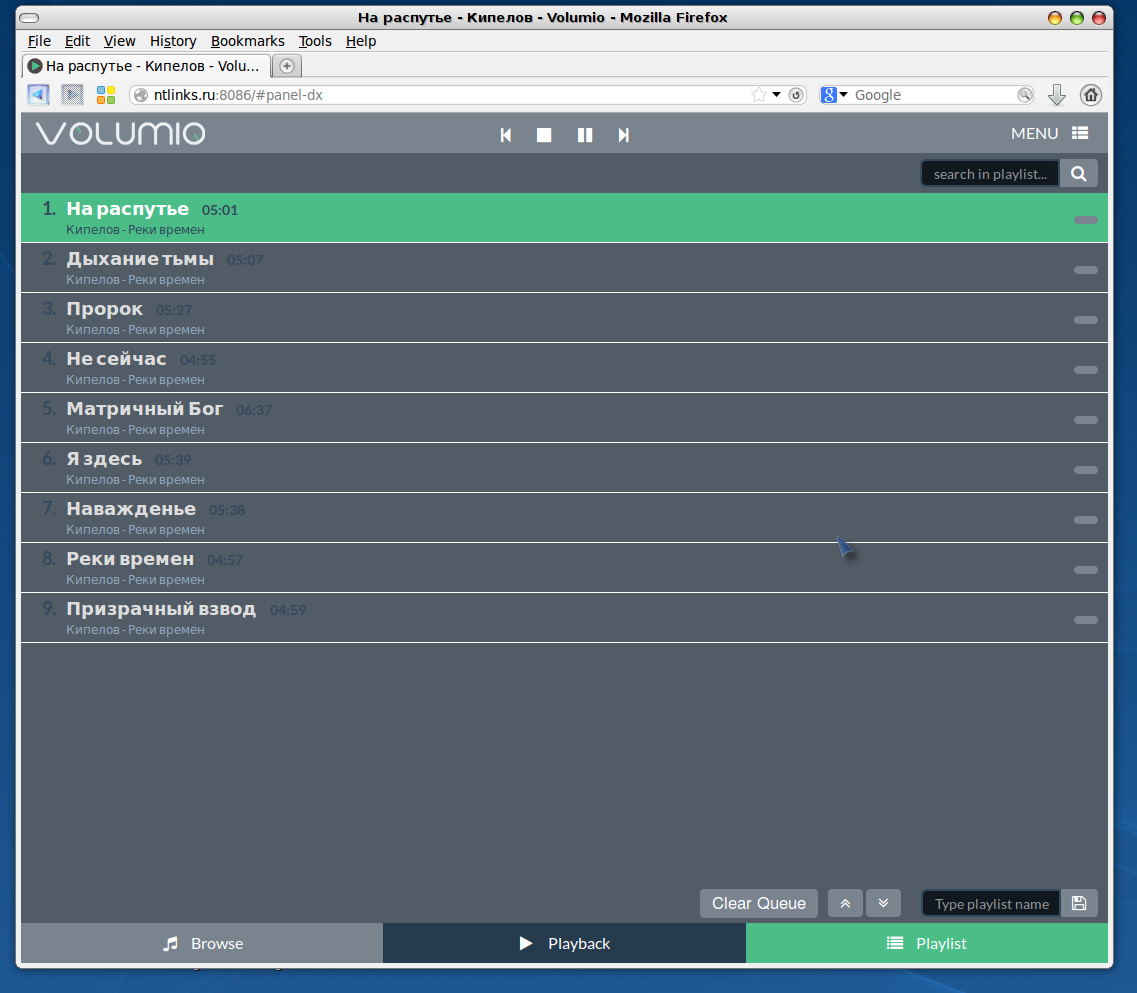
Task: Click the search box magnifier icon
Action: coord(1025,95)
